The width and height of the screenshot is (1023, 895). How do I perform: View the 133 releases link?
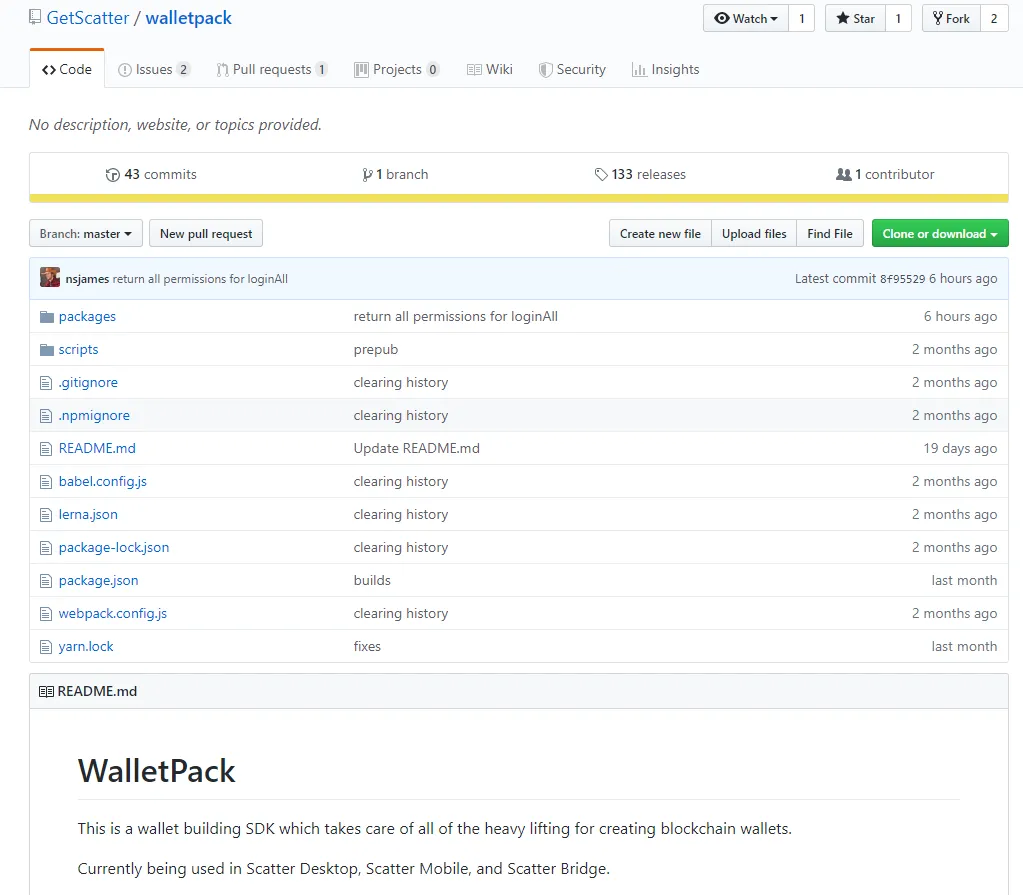[x=640, y=174]
